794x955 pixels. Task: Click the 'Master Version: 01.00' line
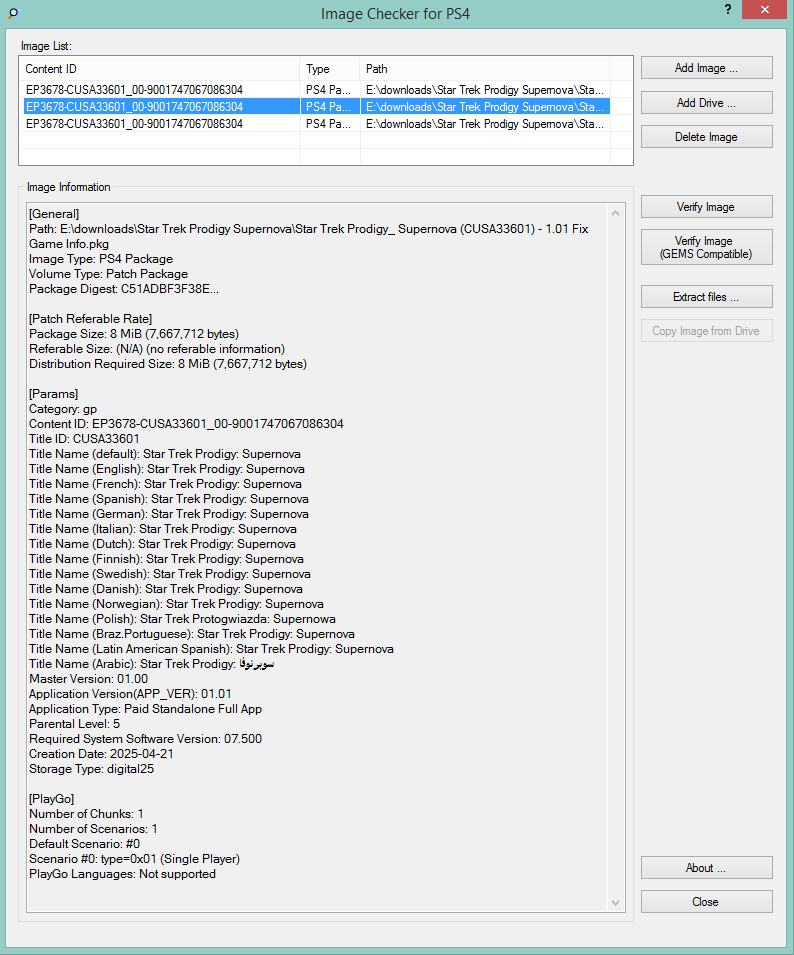88,678
